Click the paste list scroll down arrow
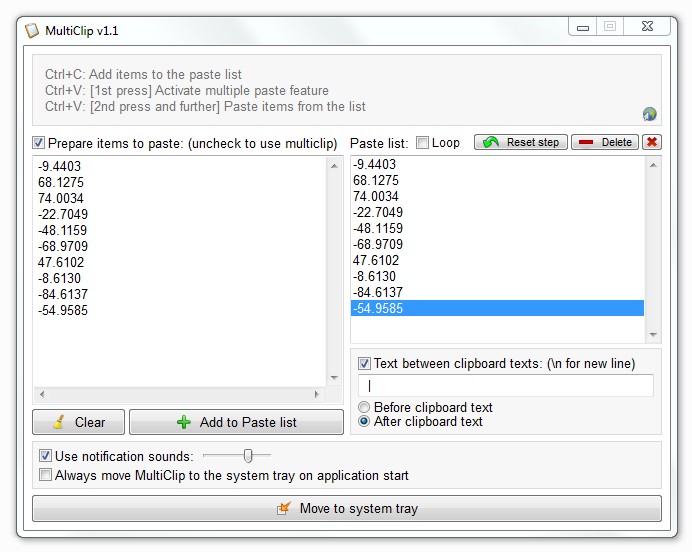The image size is (692, 552). (x=654, y=335)
